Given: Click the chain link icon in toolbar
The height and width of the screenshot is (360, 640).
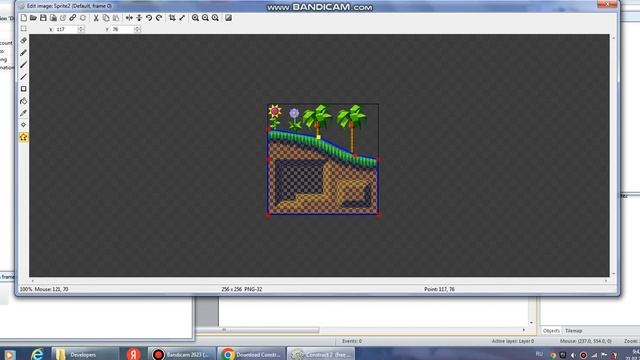Looking at the screenshot, I should [73, 18].
